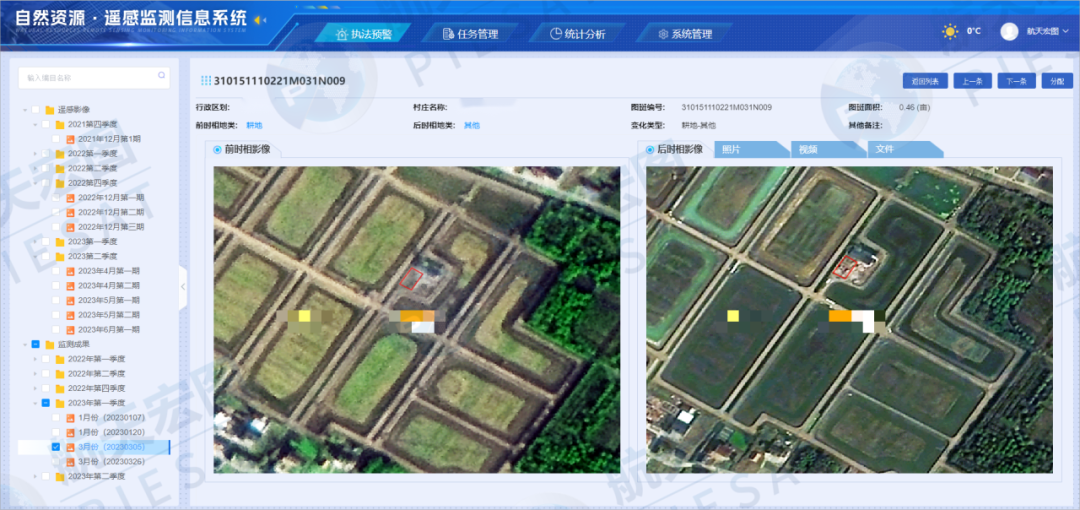
Task: Click the grid icon beside 310151110221M031N009 title
Action: pos(205,81)
